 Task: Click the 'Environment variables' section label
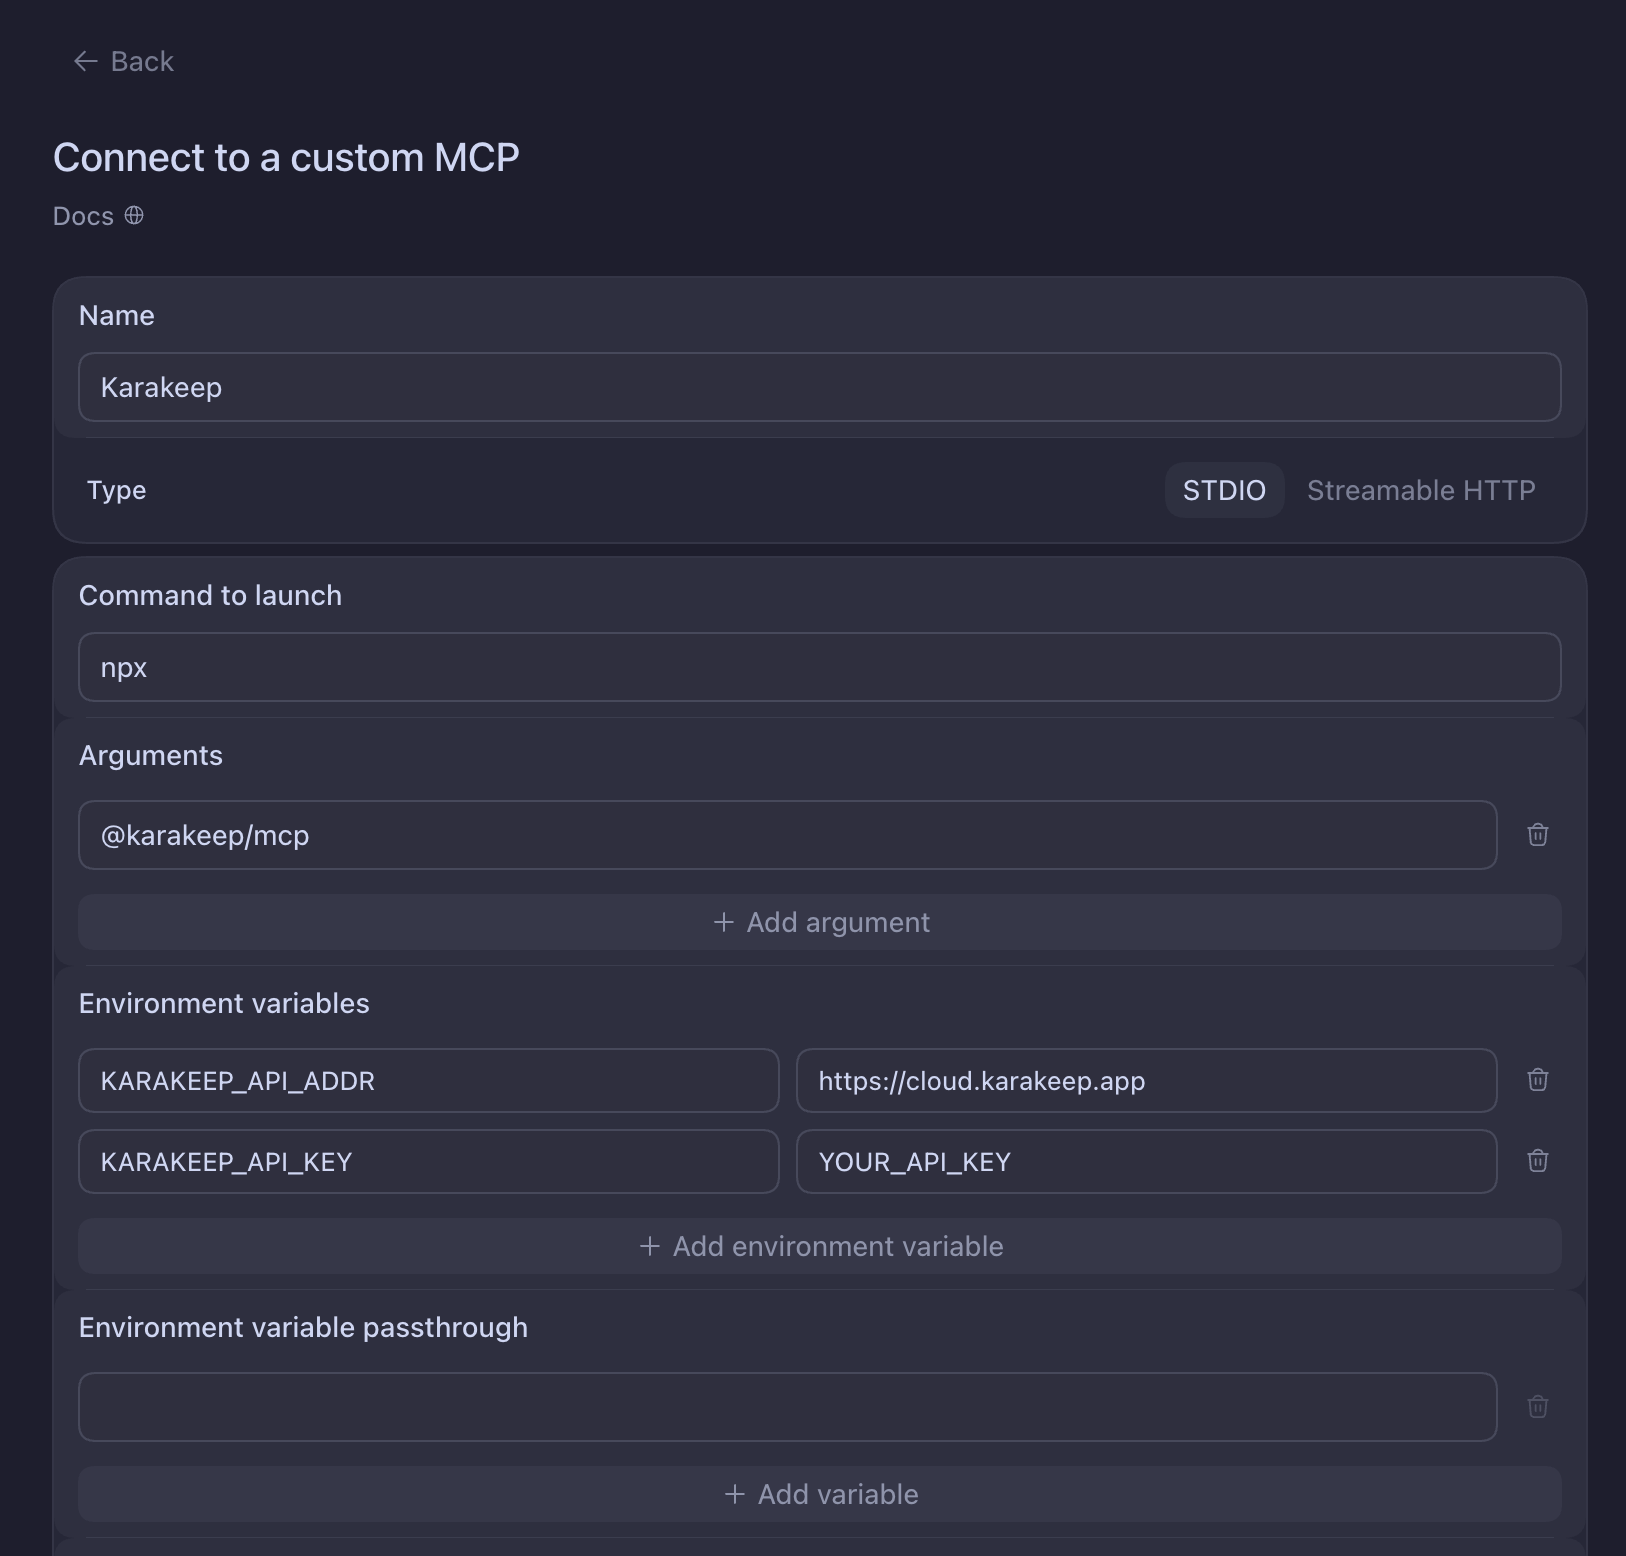point(224,1003)
